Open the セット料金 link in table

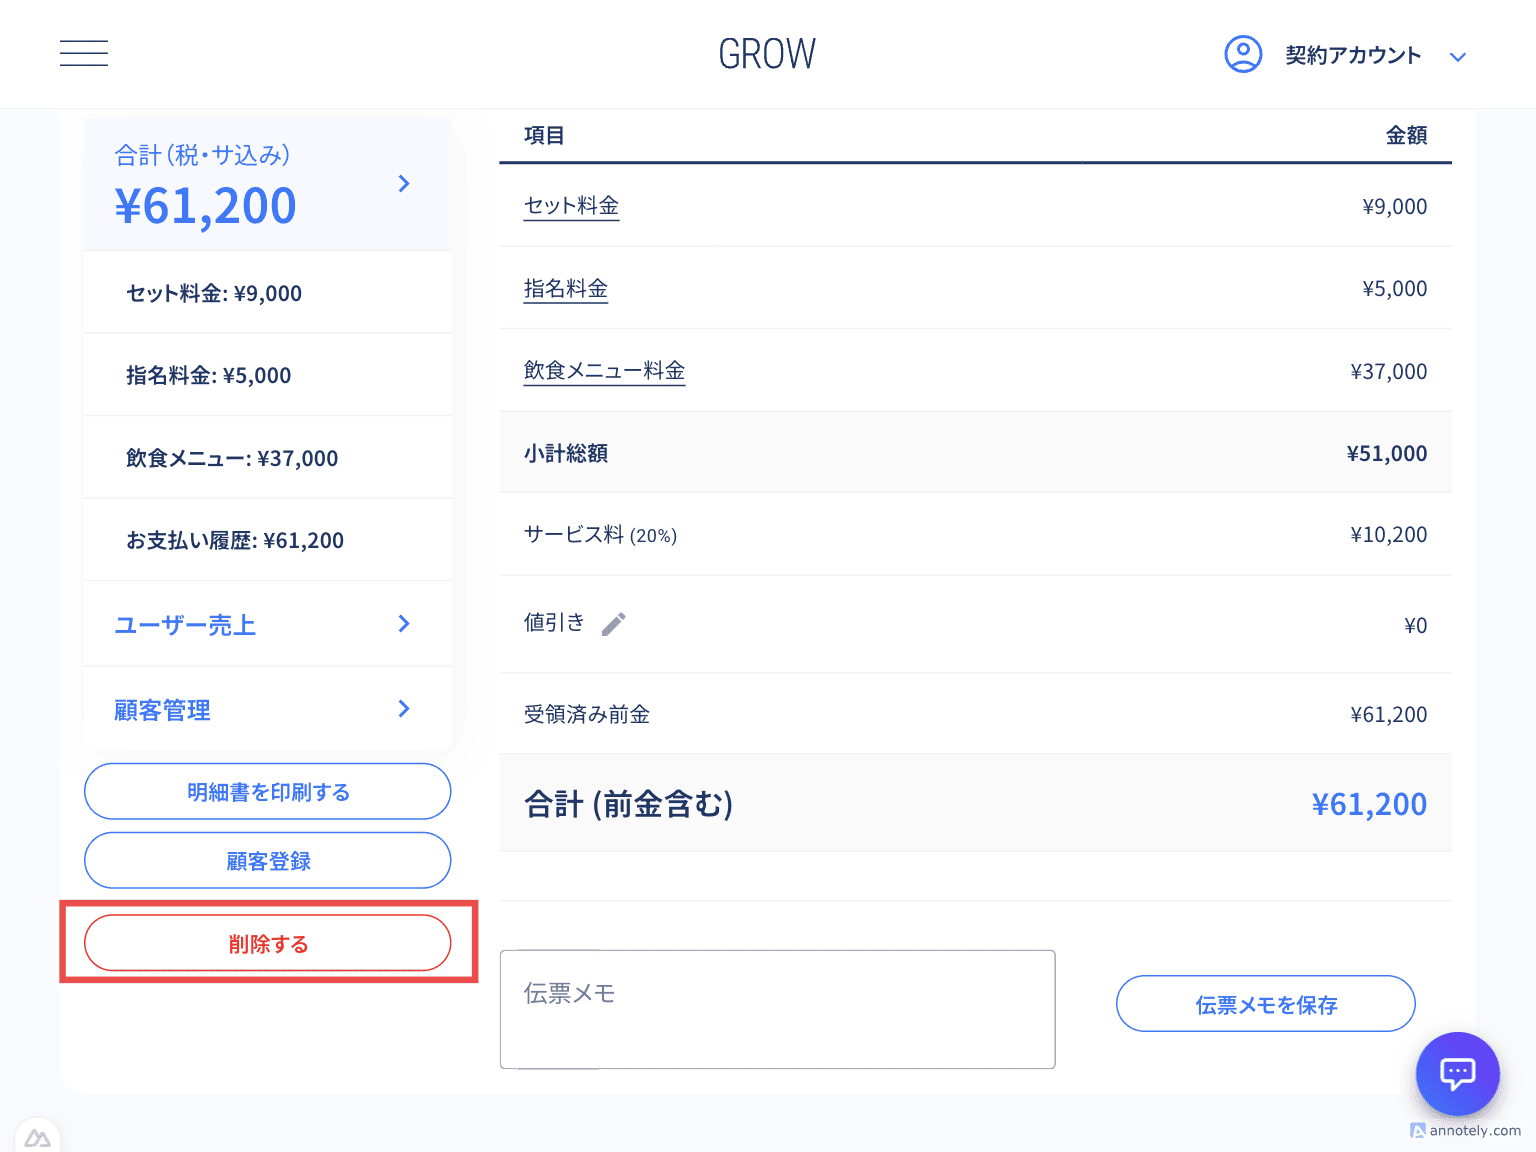tap(571, 206)
